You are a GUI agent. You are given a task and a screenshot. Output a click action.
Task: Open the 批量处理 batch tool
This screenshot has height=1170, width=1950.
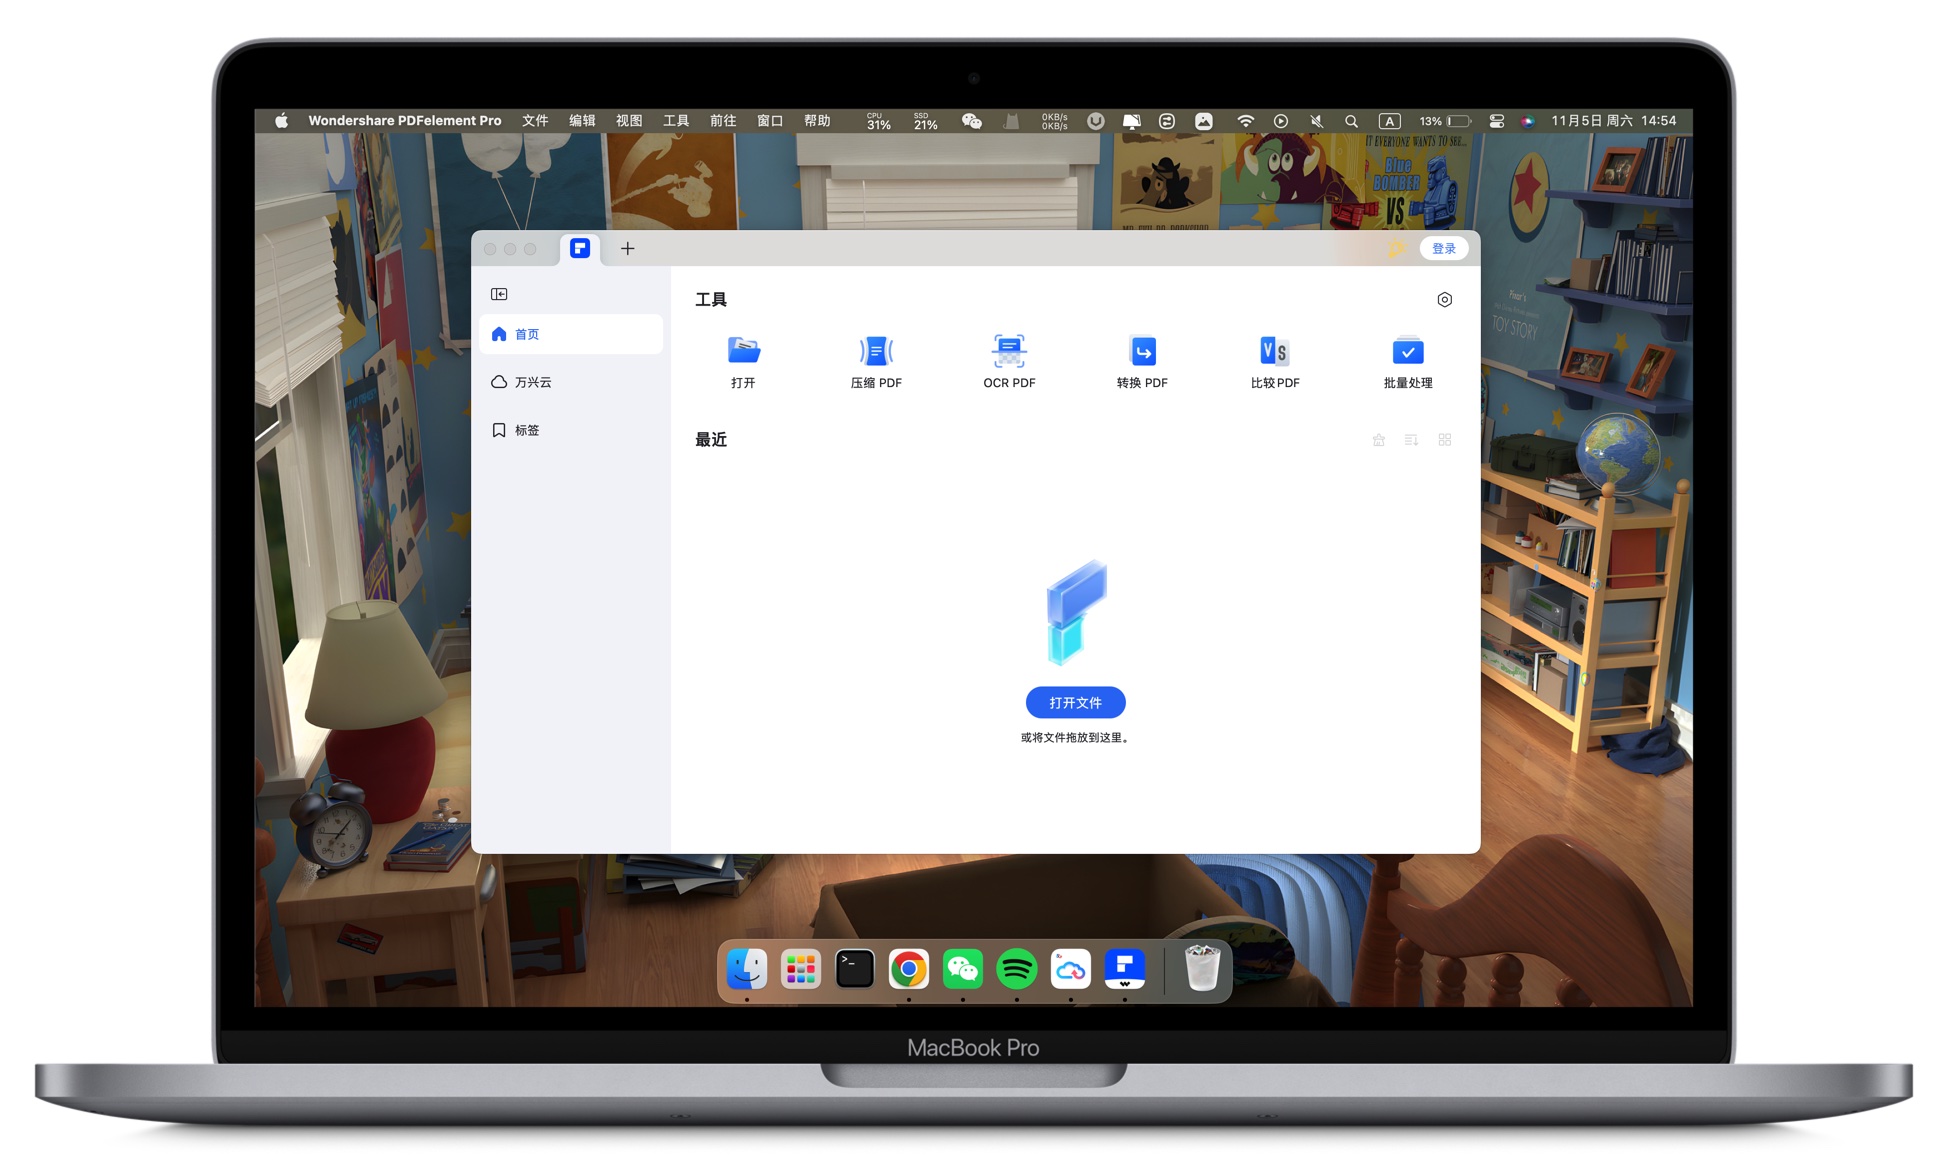click(x=1408, y=361)
